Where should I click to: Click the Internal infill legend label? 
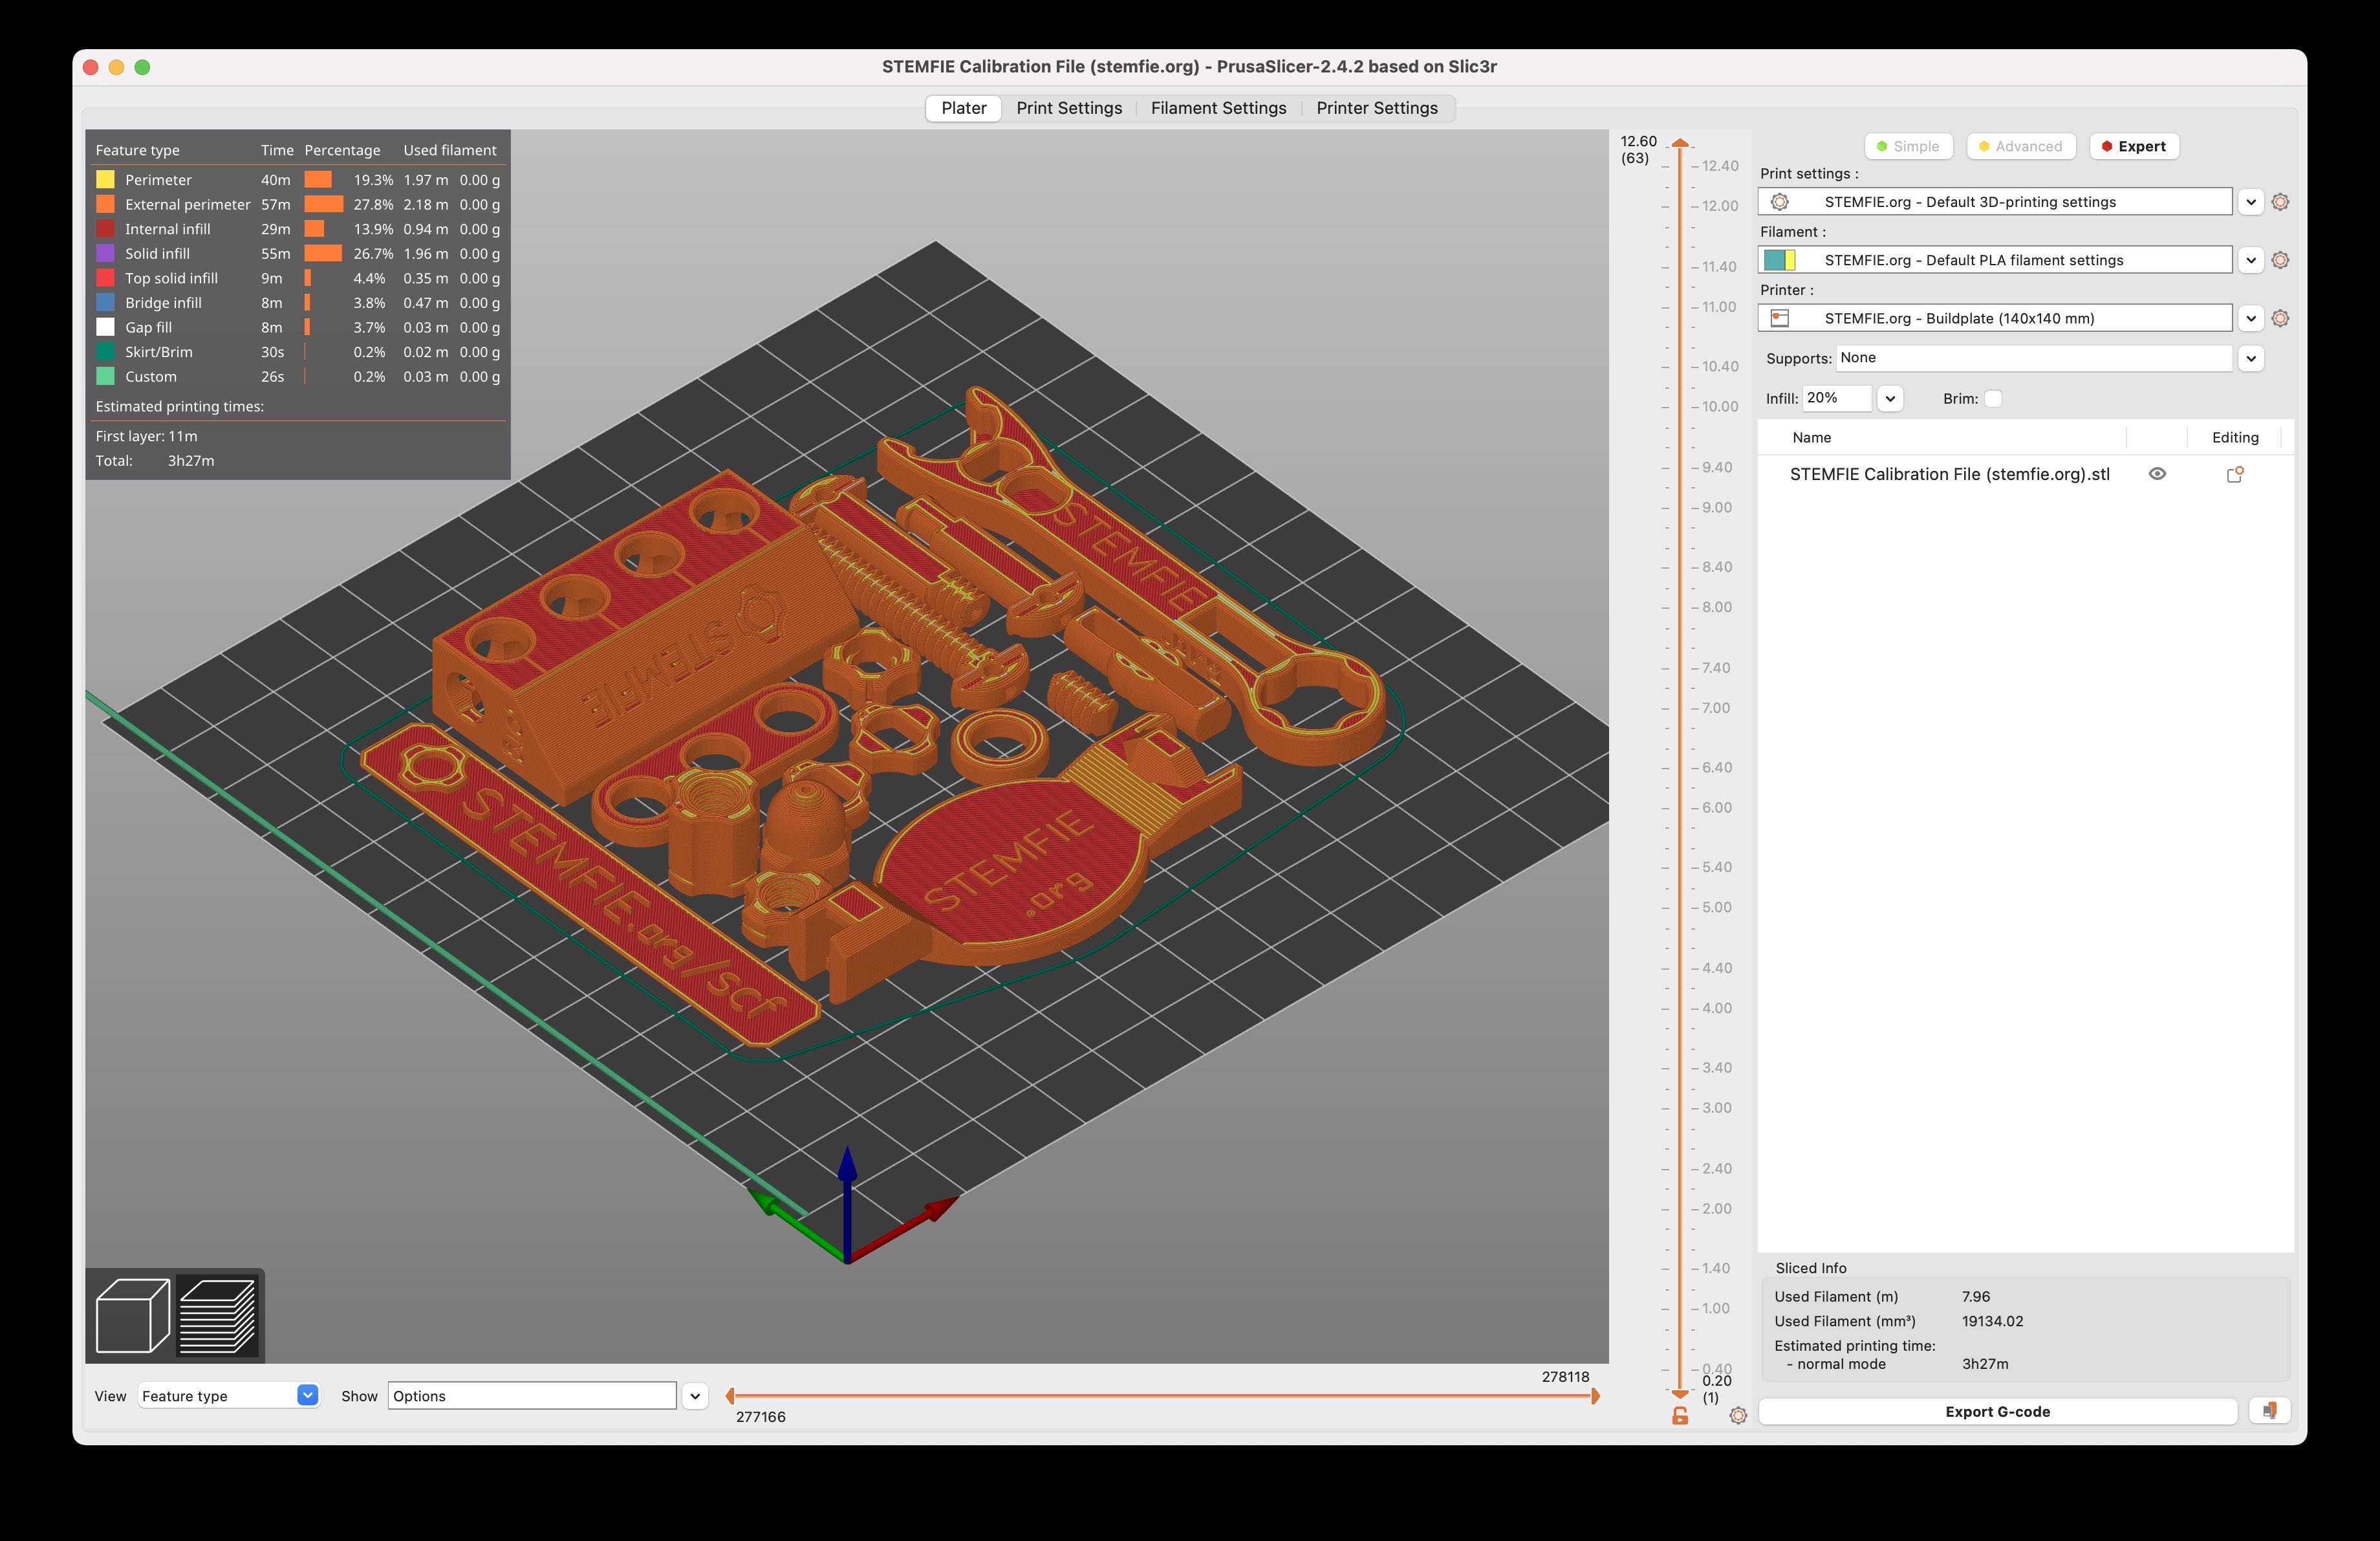(x=168, y=229)
